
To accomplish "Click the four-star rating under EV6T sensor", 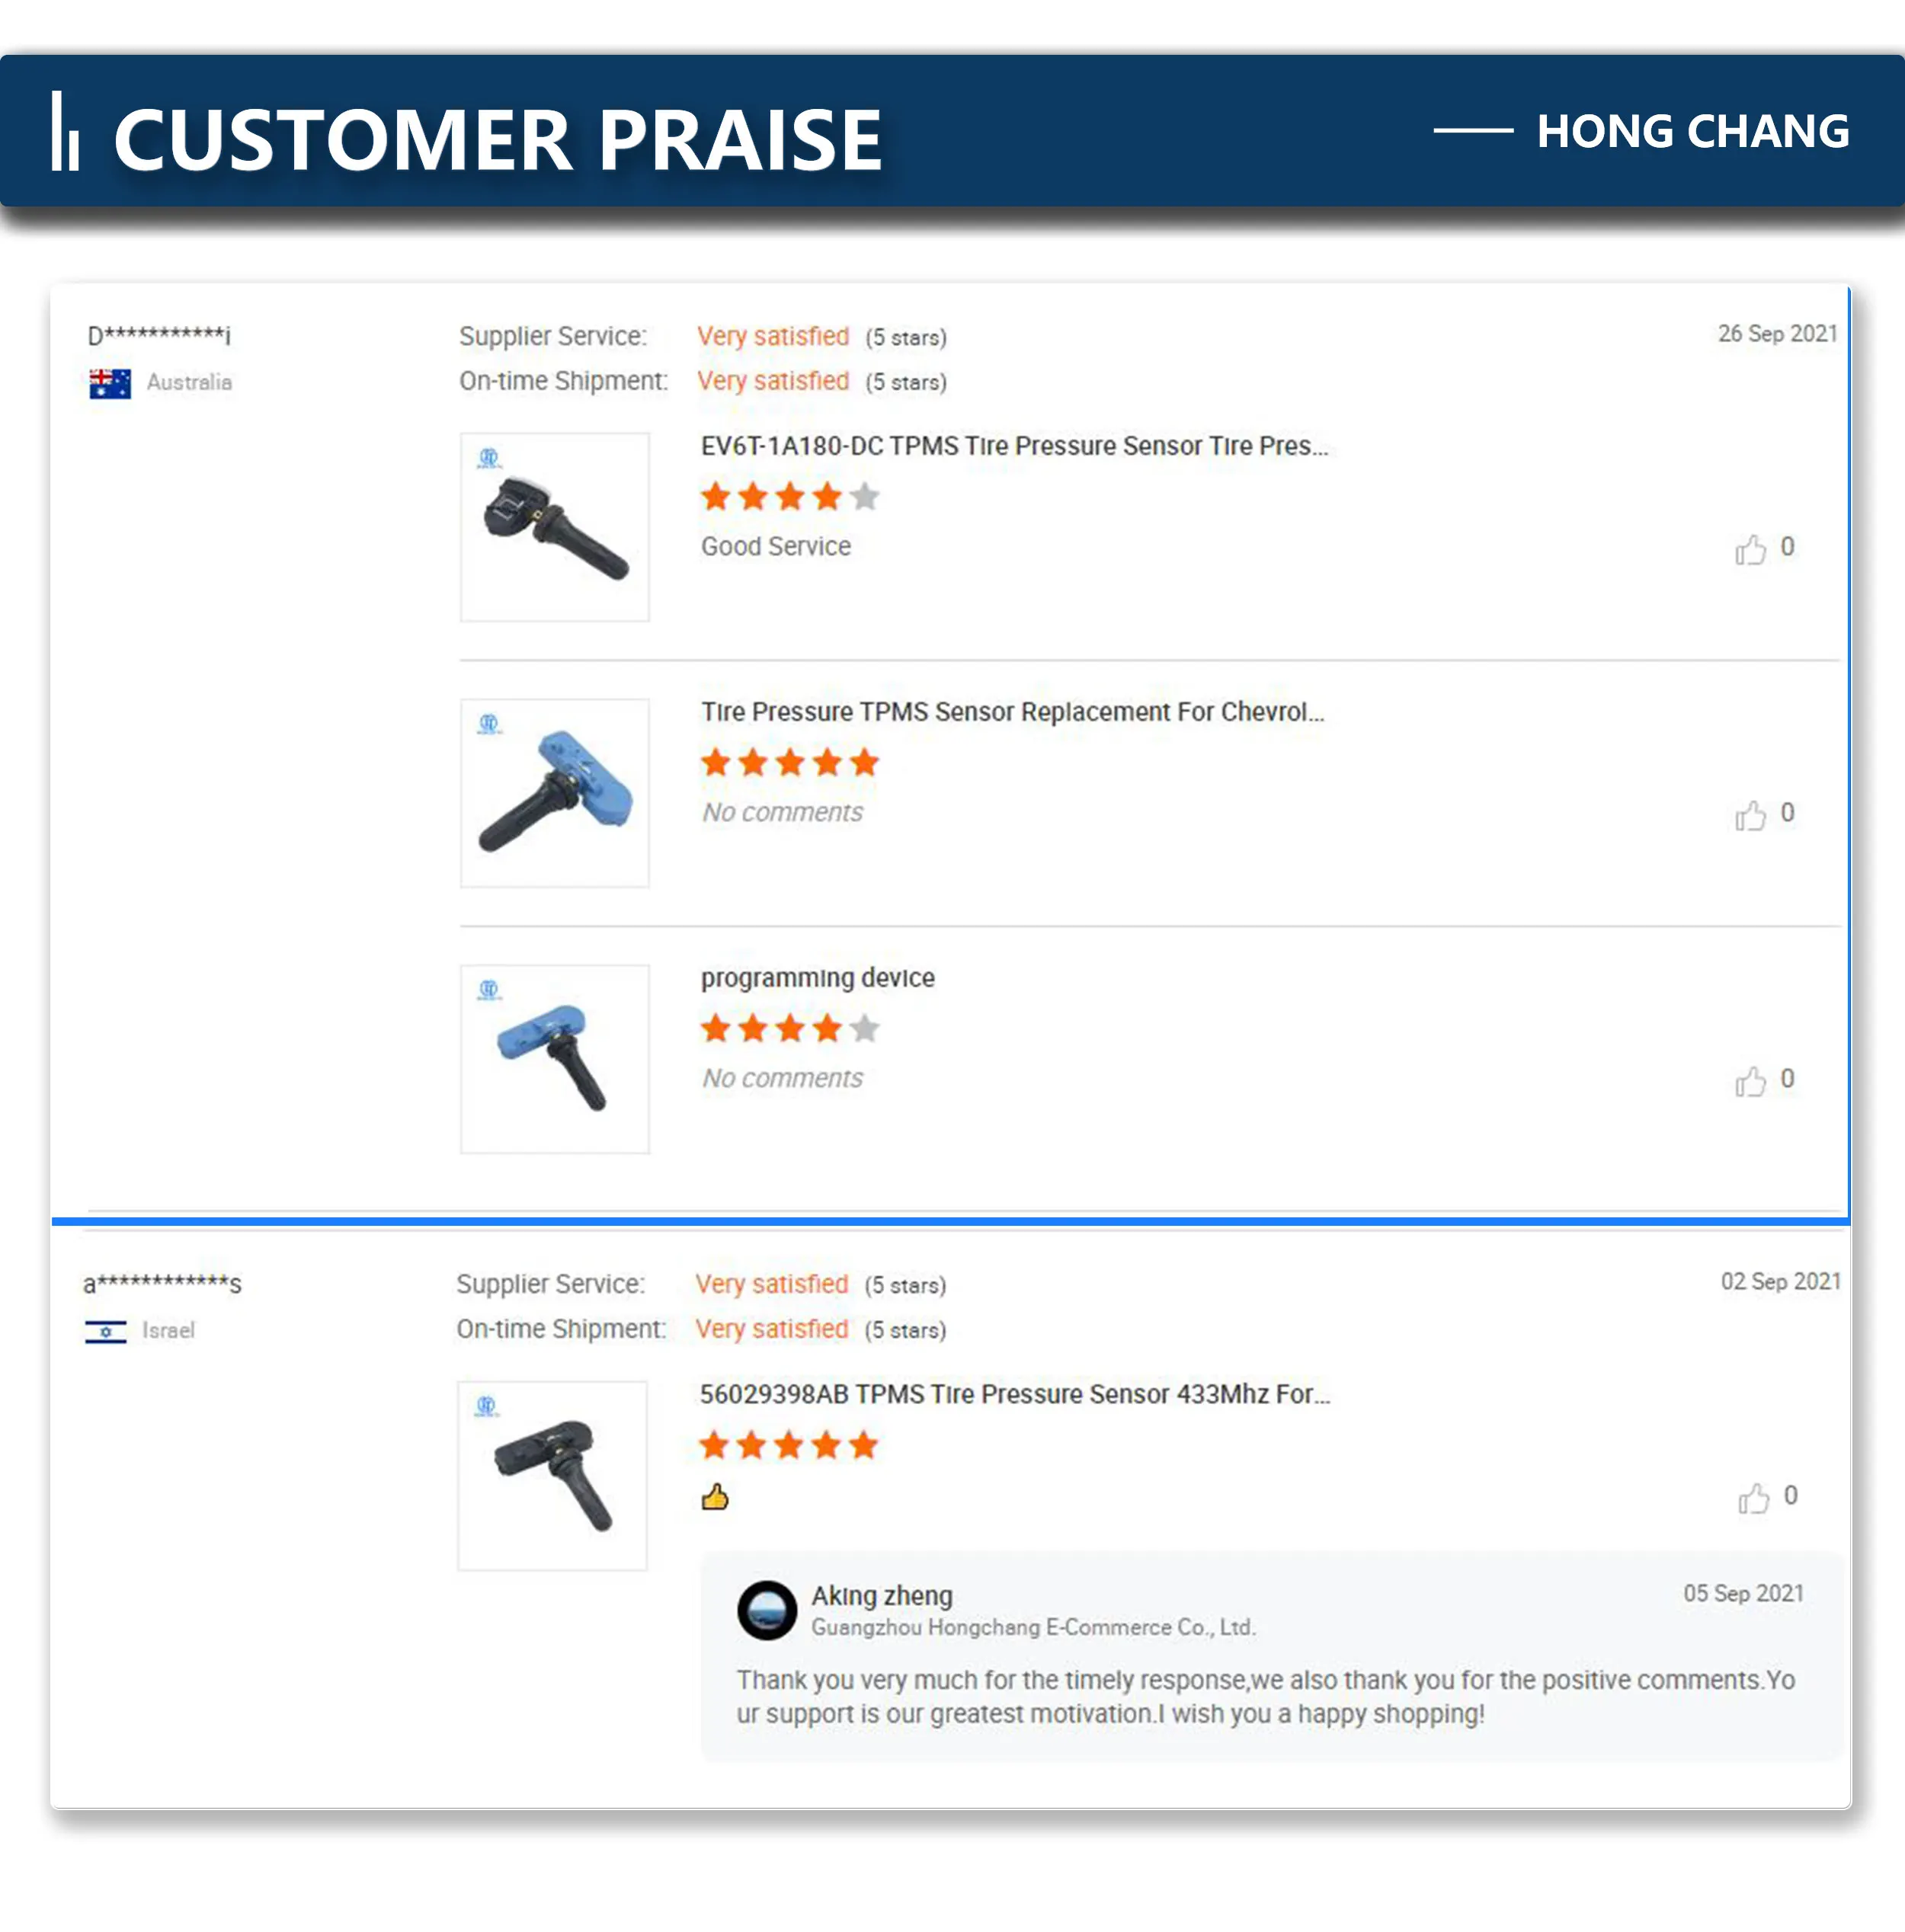I will pyautogui.click(x=789, y=497).
